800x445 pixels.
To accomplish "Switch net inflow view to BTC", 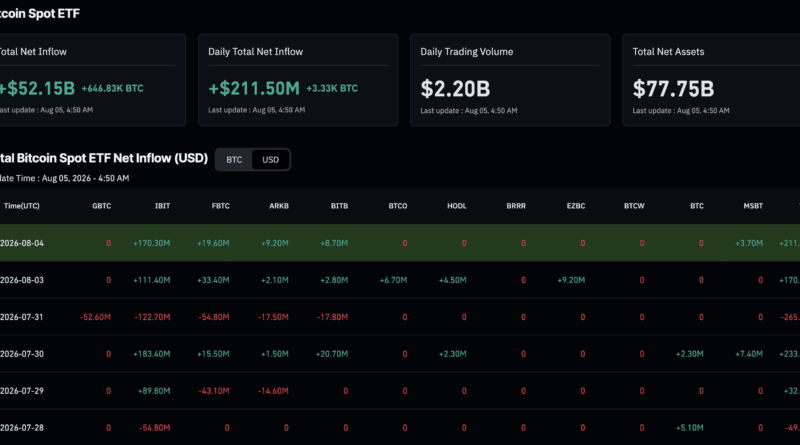I will pos(234,160).
